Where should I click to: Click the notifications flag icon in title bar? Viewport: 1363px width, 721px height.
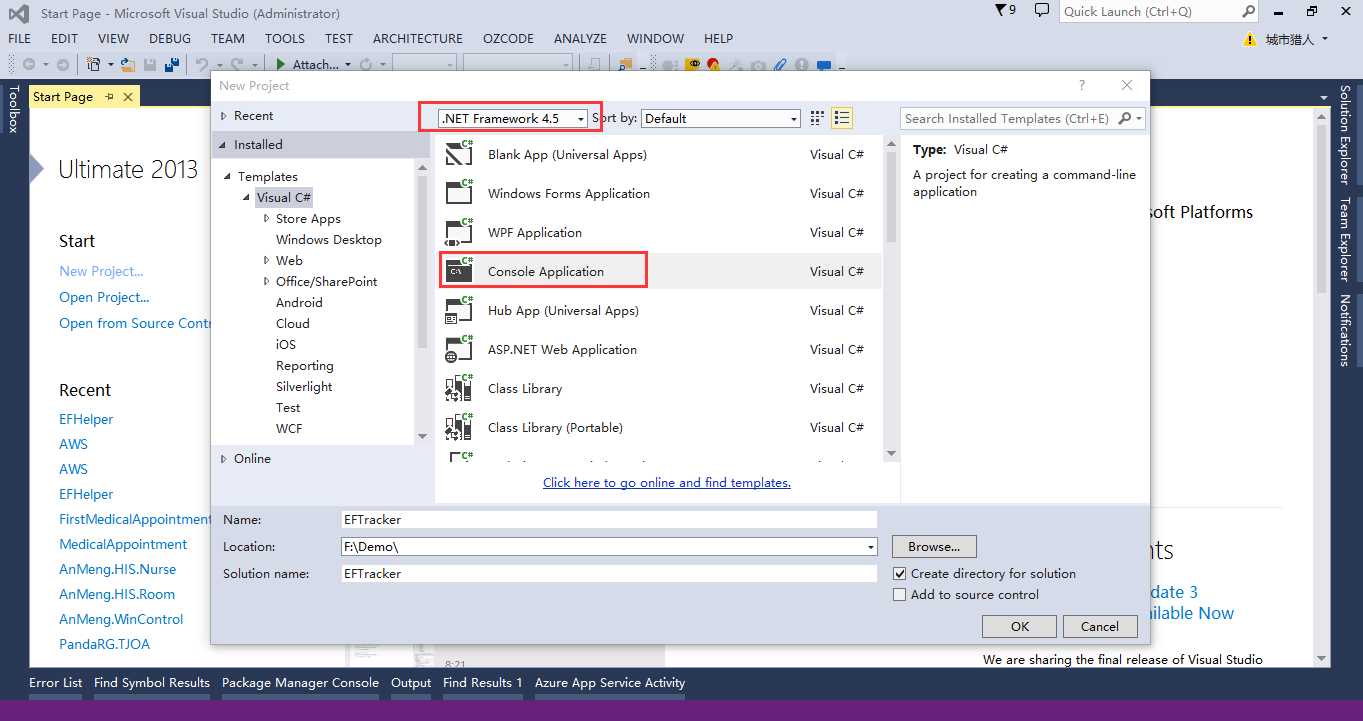[1001, 11]
